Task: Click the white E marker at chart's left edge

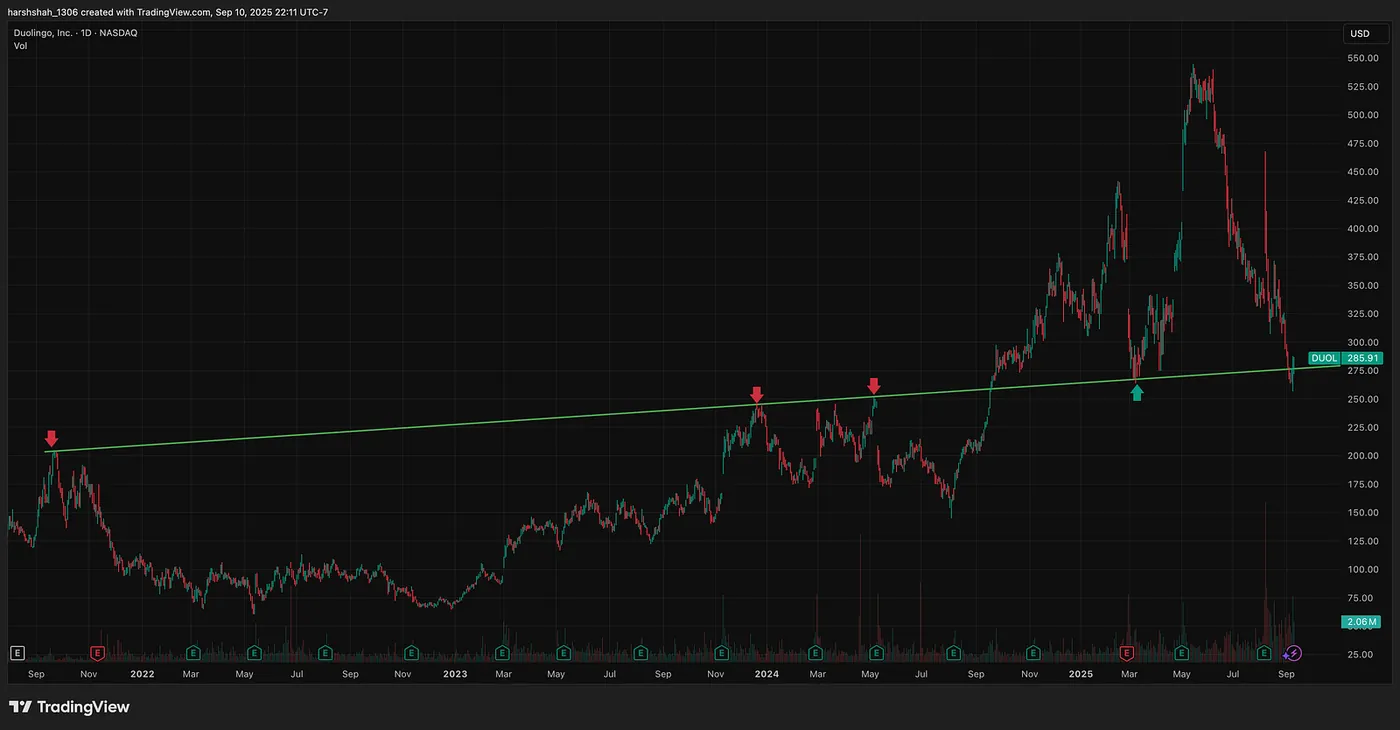Action: tap(17, 653)
